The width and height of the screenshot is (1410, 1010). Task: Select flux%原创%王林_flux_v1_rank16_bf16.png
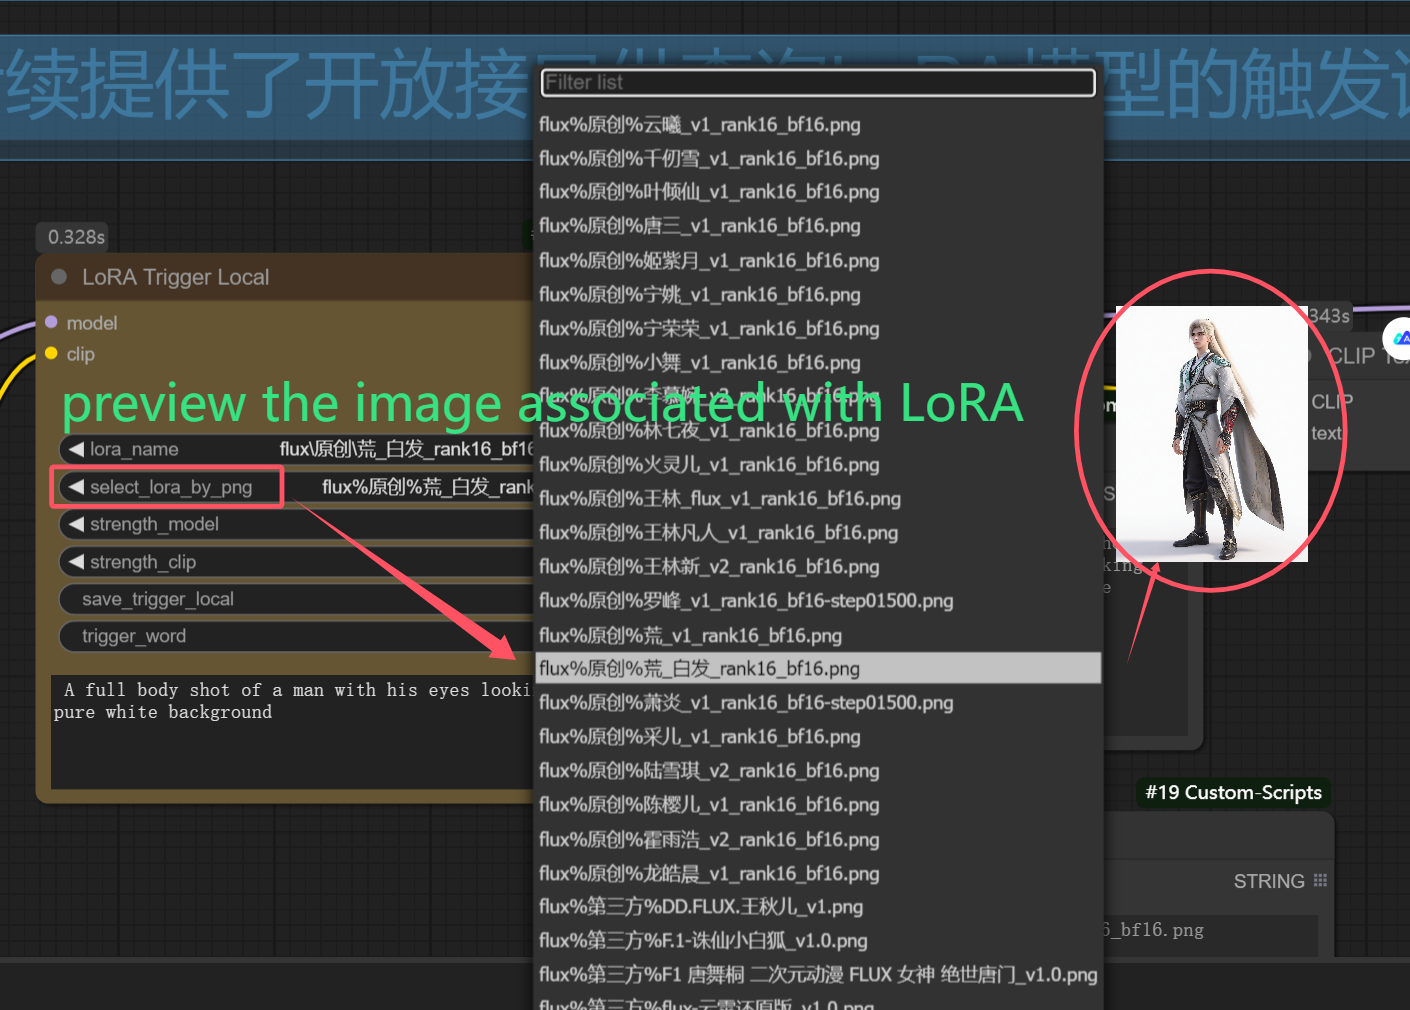point(818,499)
